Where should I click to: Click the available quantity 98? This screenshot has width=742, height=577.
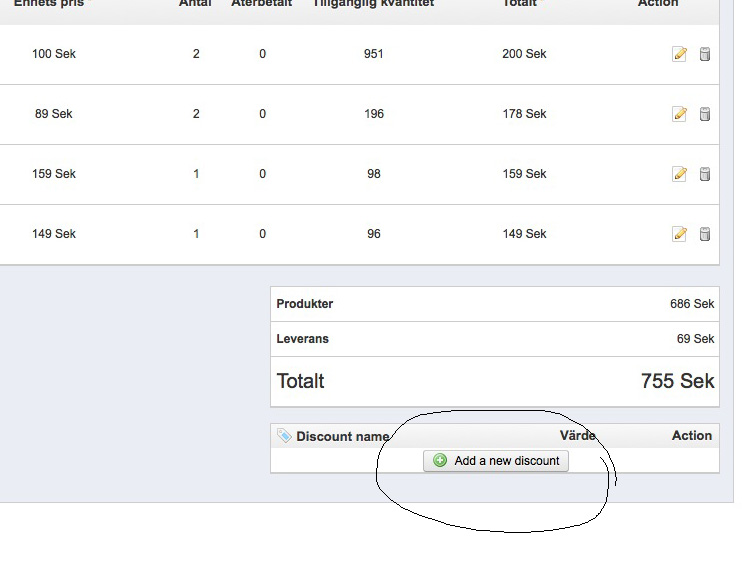pyautogui.click(x=373, y=174)
